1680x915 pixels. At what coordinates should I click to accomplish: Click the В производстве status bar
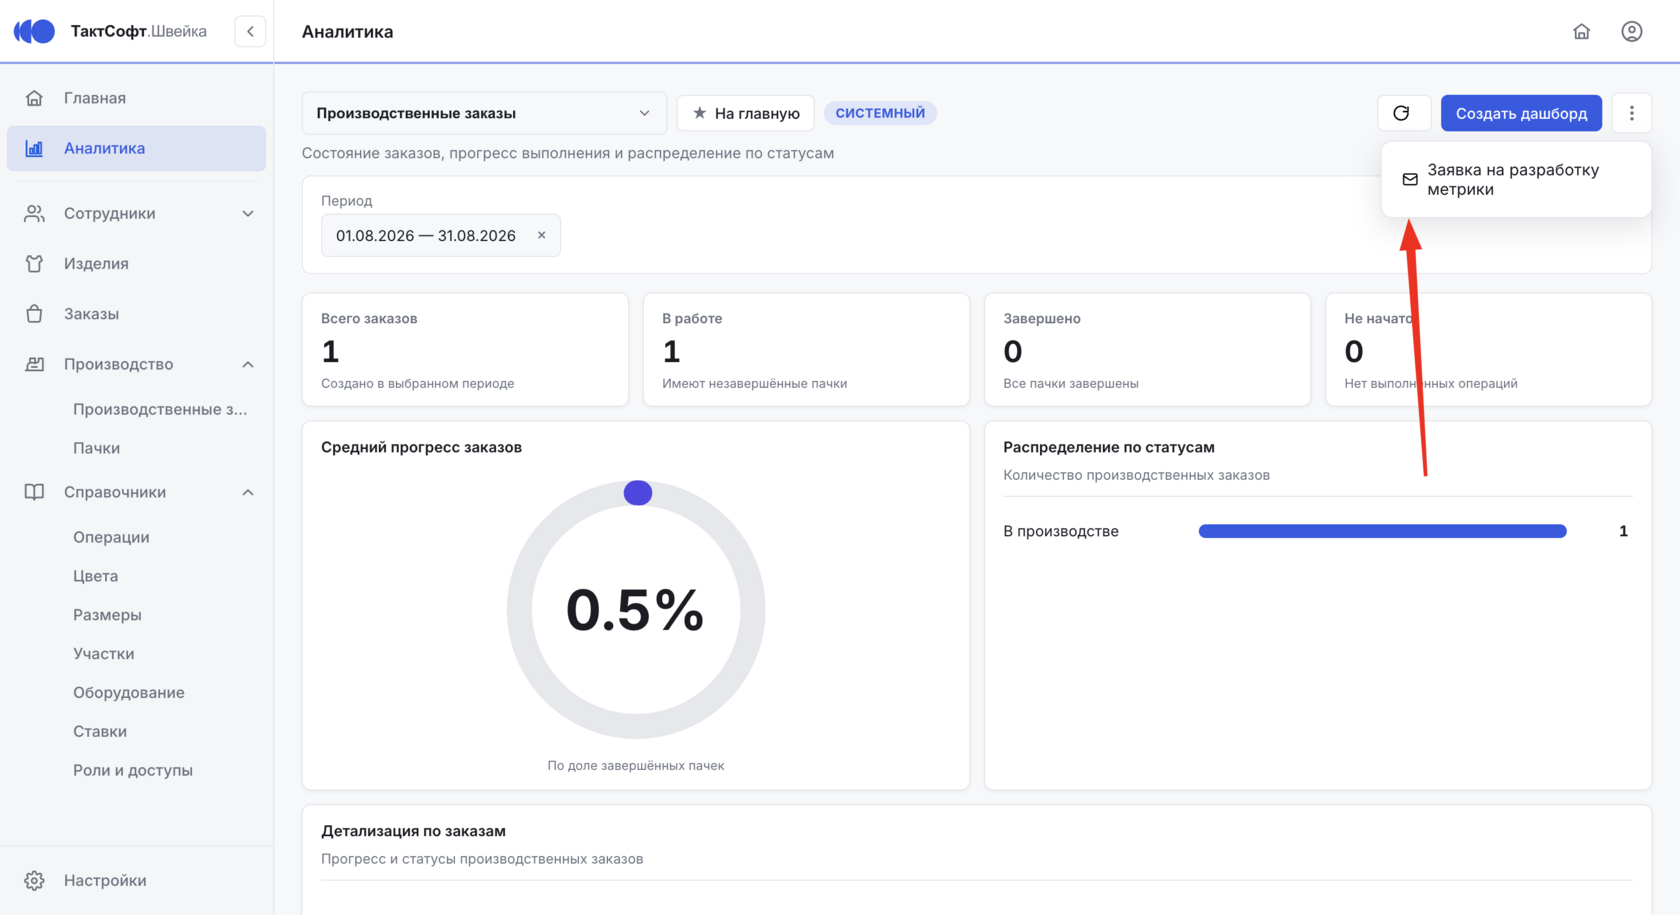coord(1382,531)
